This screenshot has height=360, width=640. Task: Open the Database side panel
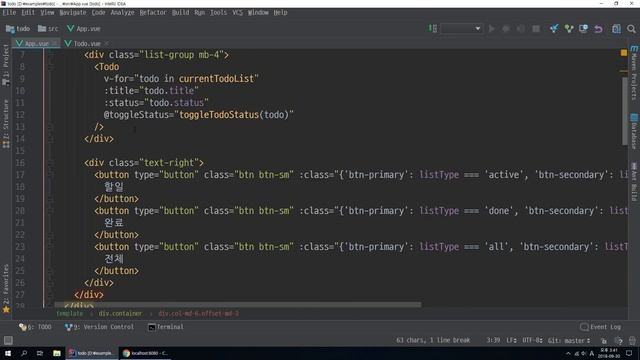pyautogui.click(x=634, y=131)
